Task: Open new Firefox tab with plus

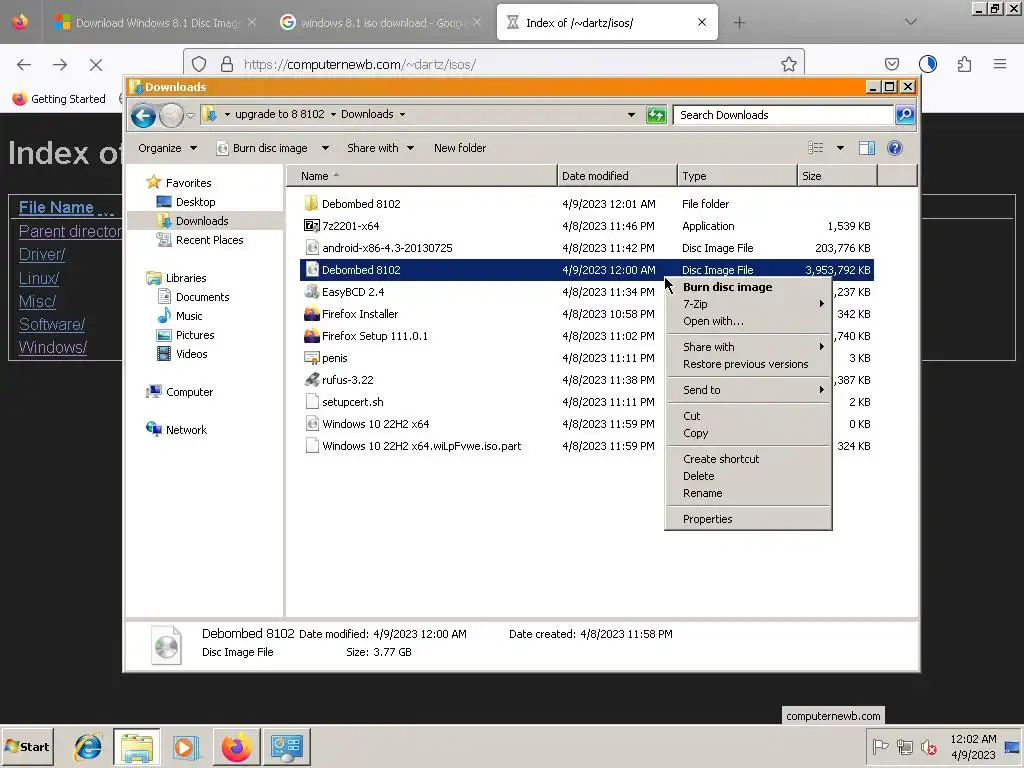Action: pyautogui.click(x=739, y=23)
